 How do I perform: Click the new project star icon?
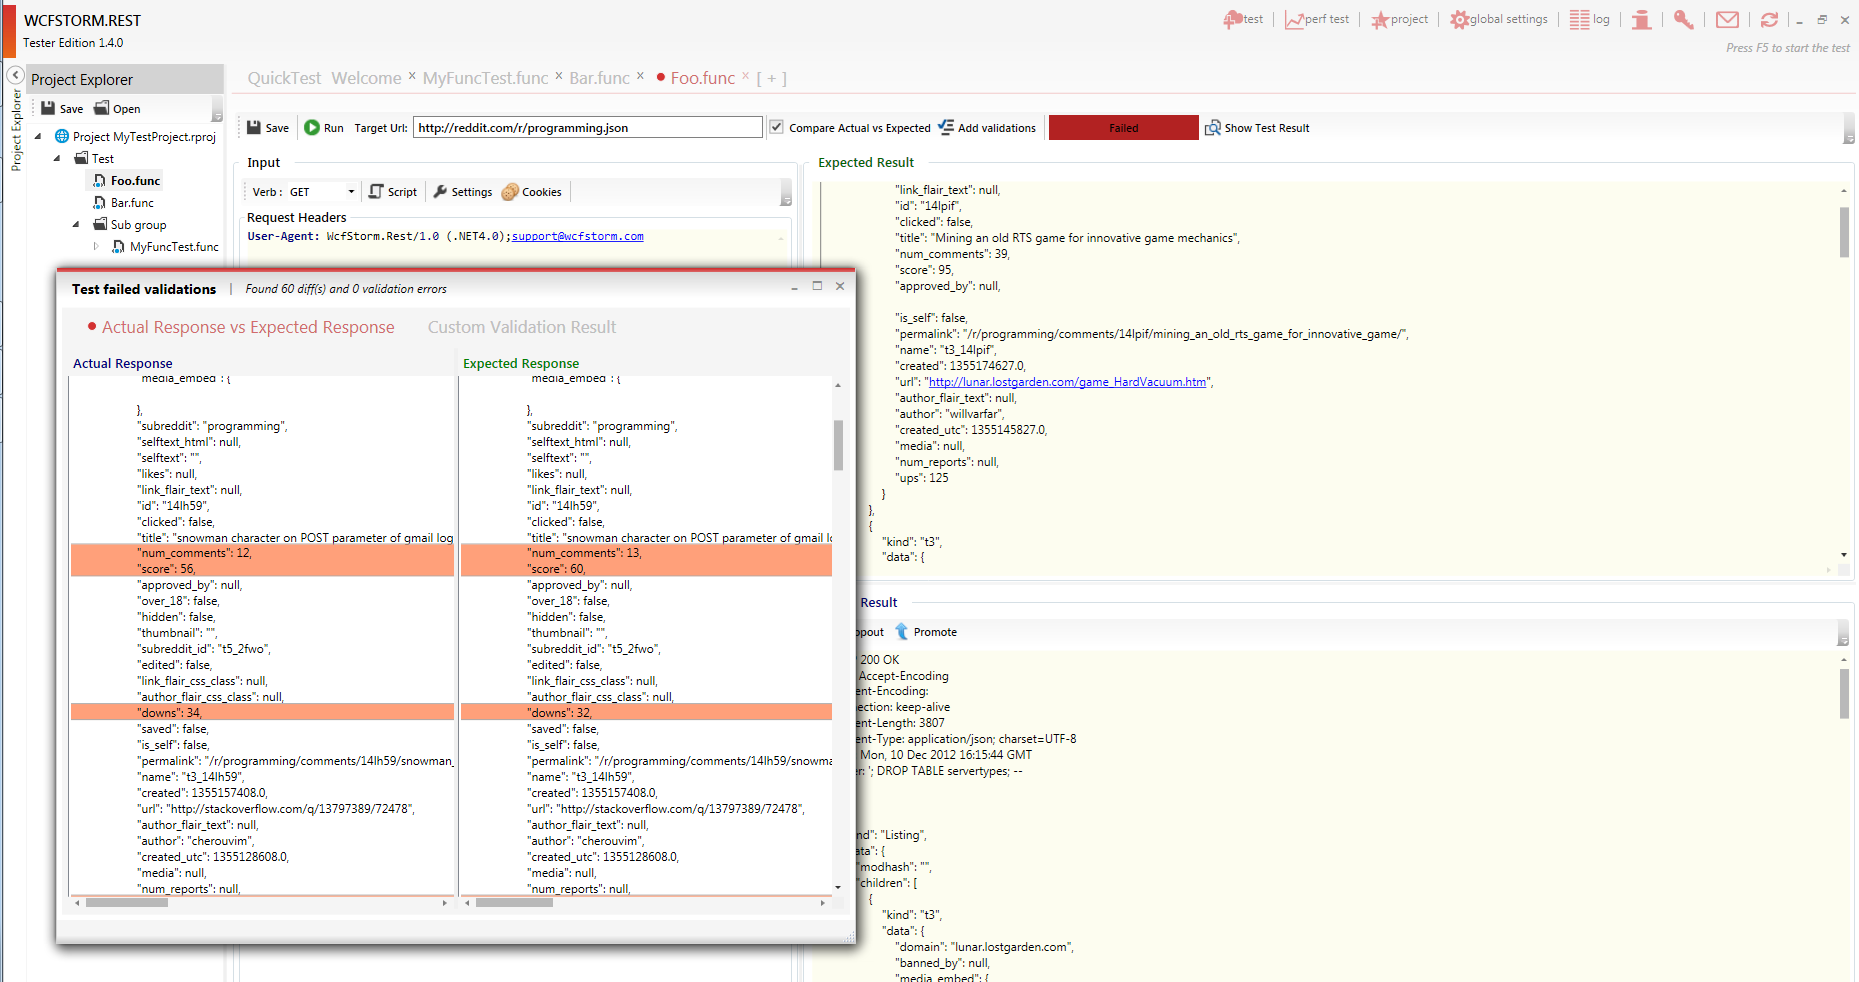pyautogui.click(x=1380, y=20)
